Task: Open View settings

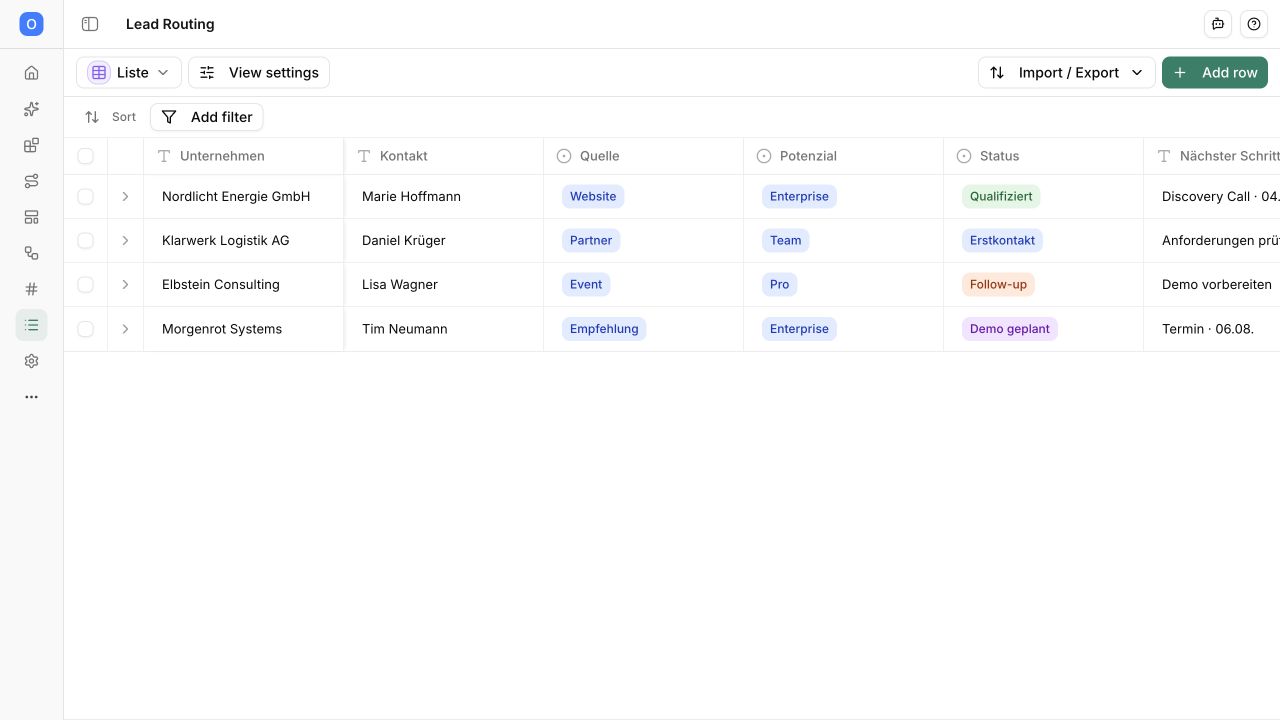Action: click(259, 73)
